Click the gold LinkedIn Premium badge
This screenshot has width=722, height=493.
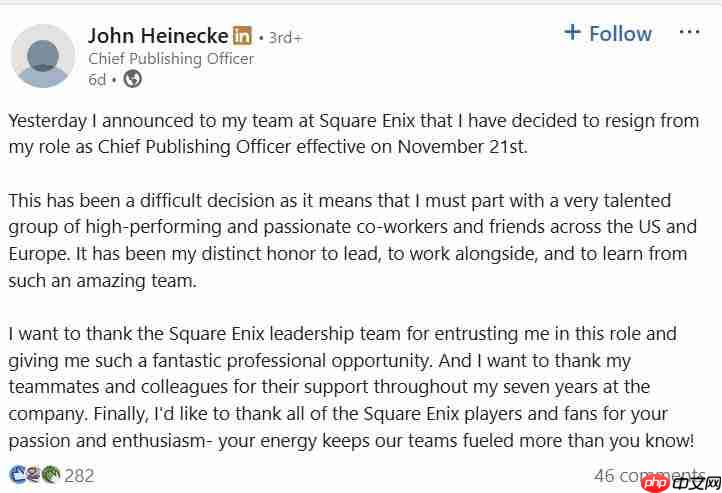tap(242, 36)
